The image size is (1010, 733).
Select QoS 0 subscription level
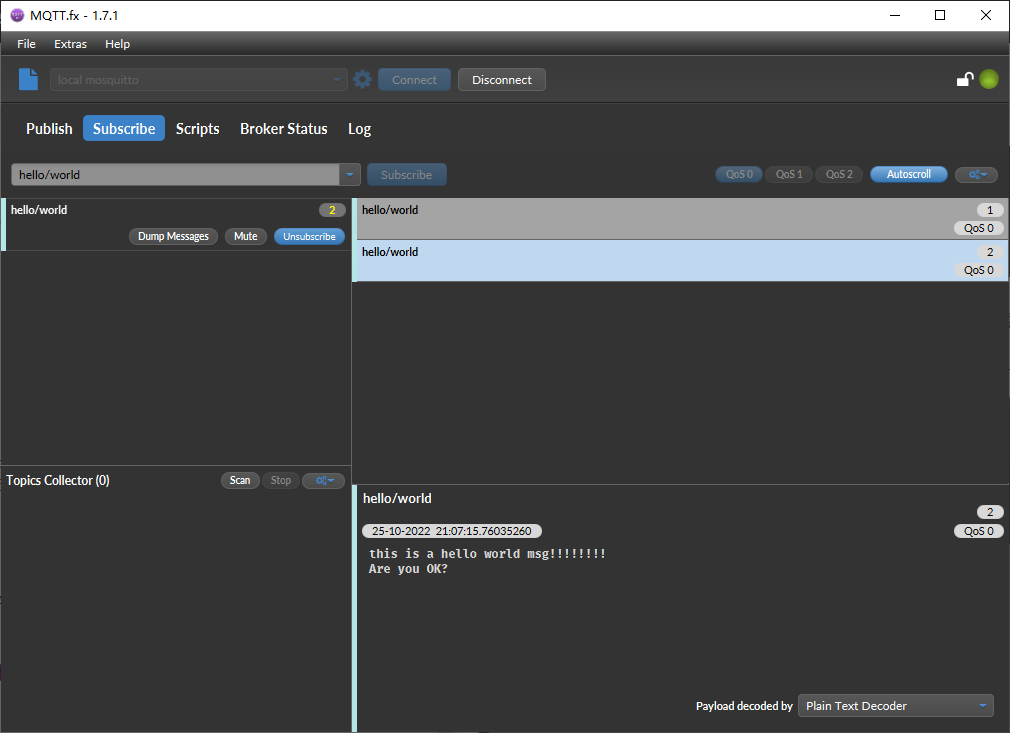pyautogui.click(x=739, y=175)
